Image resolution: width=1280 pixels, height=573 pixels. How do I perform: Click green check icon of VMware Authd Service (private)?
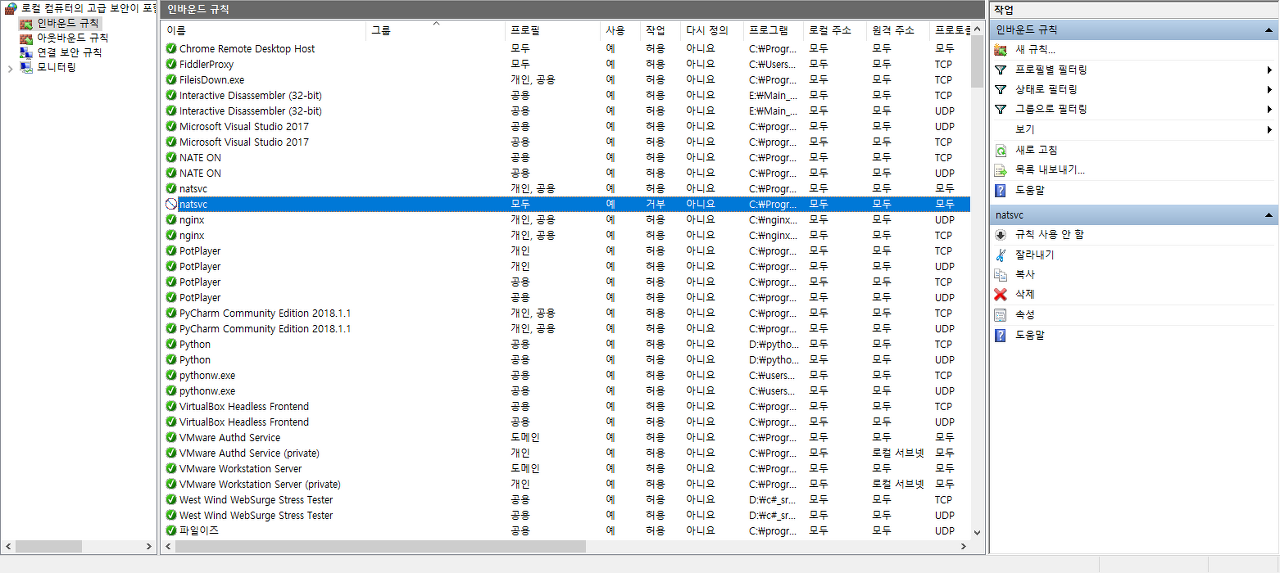[x=171, y=453]
